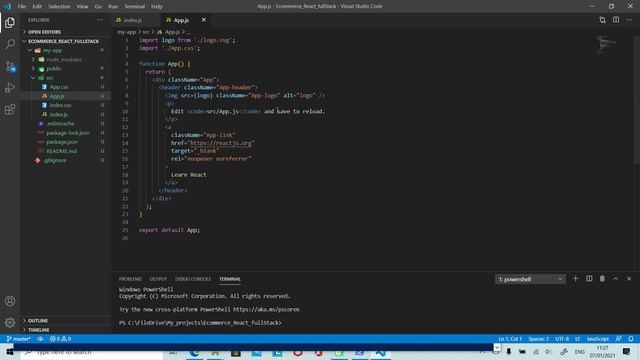Expand the public folder
The width and height of the screenshot is (640, 360).
[x=53, y=69]
